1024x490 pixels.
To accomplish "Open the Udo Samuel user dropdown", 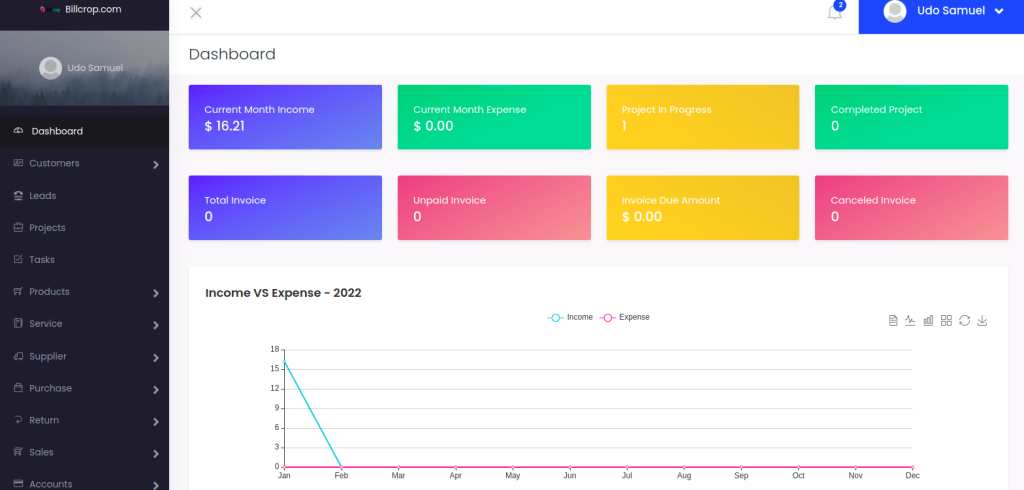I will 940,11.
